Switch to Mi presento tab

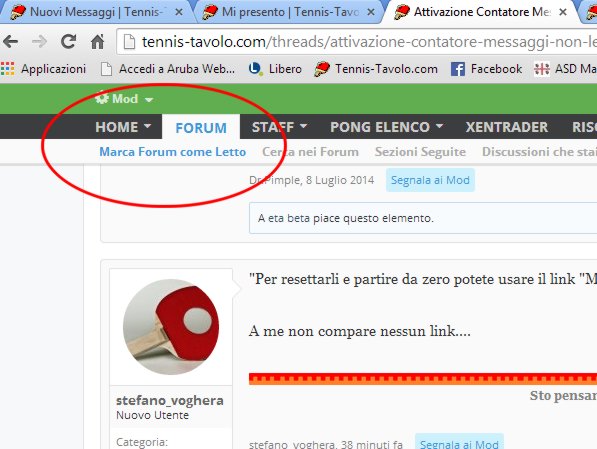click(290, 12)
